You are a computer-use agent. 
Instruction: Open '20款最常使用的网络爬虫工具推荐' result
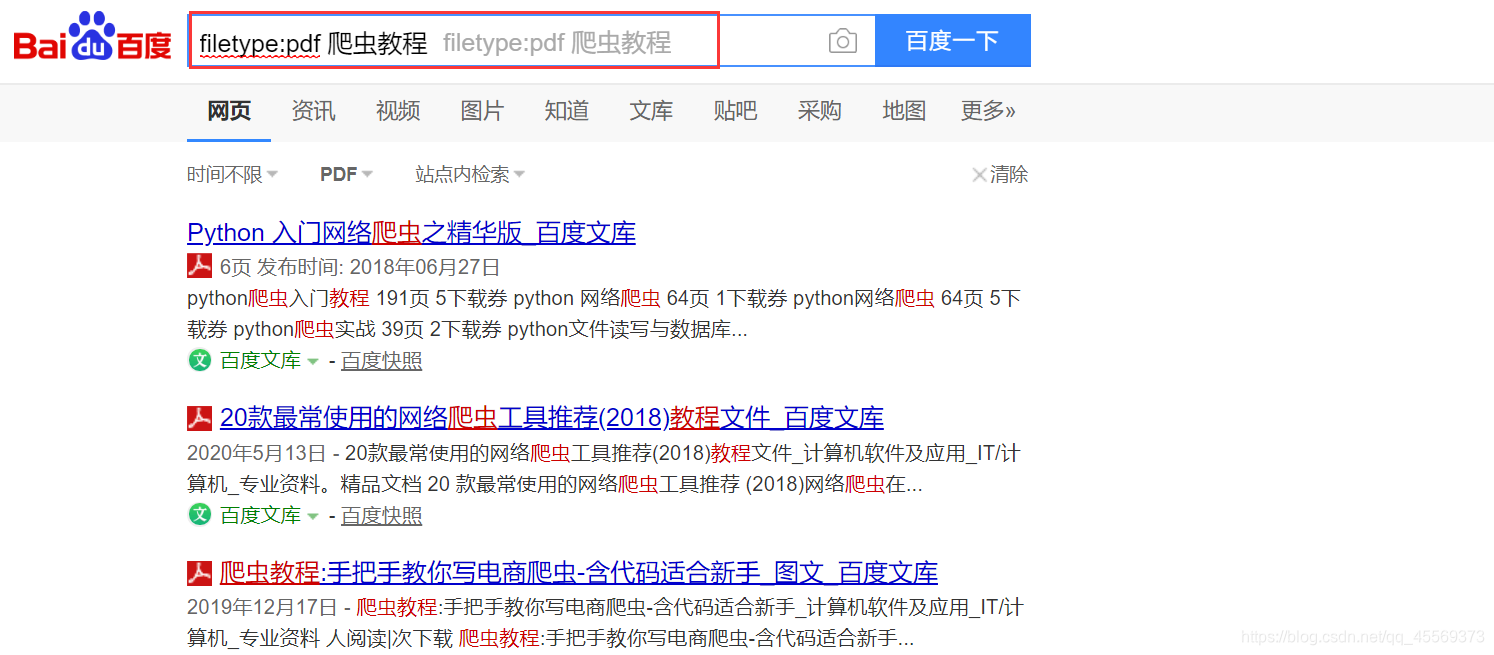pos(552,417)
